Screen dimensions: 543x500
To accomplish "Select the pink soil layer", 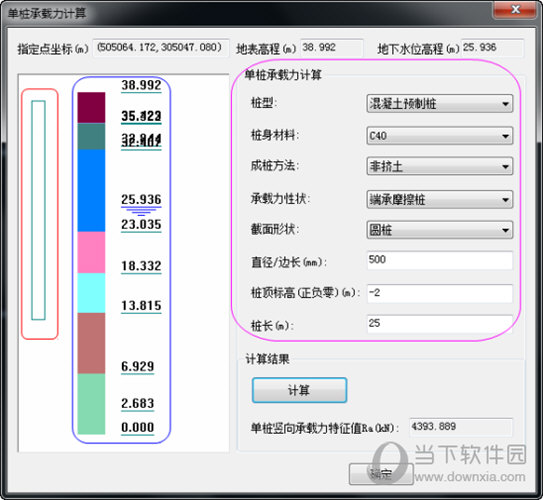I will tap(91, 252).
